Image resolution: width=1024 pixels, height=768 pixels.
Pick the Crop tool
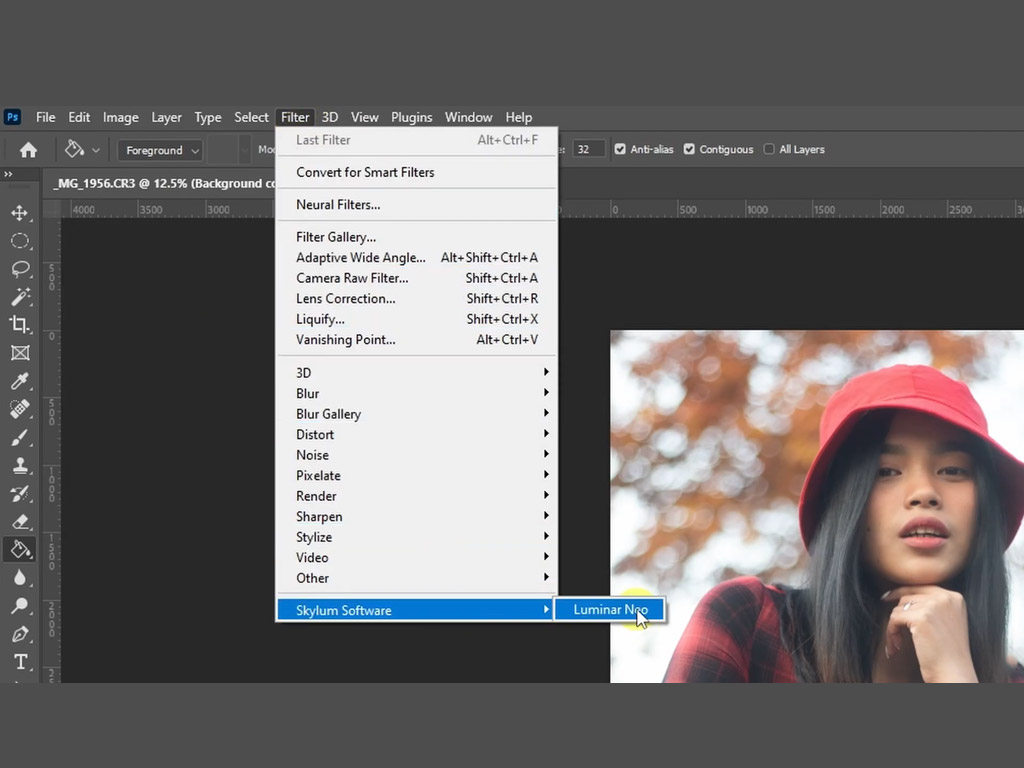(20, 324)
